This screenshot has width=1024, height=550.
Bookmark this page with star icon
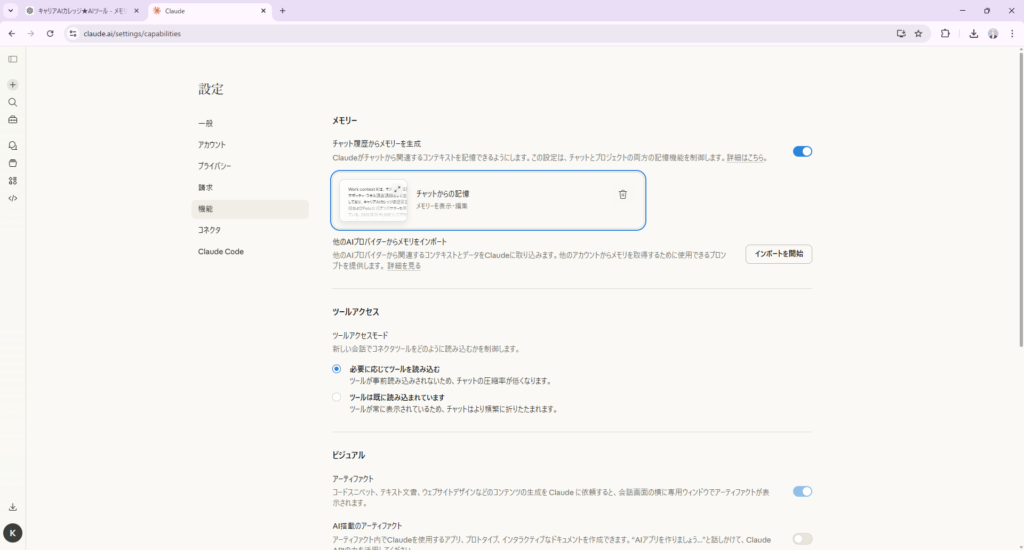(x=918, y=33)
